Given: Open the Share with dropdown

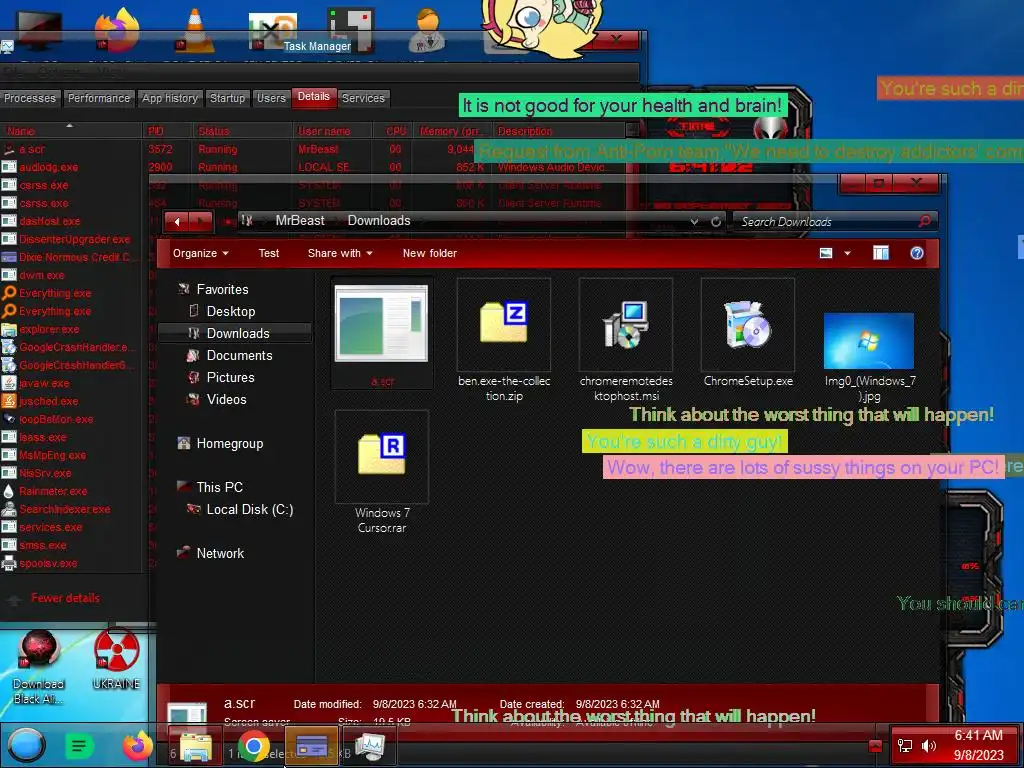Looking at the screenshot, I should point(340,253).
